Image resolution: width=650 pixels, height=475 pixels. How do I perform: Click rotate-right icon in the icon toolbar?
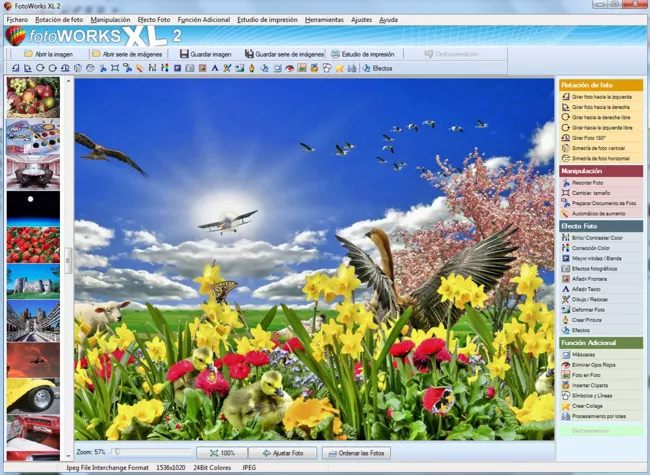(x=28, y=68)
